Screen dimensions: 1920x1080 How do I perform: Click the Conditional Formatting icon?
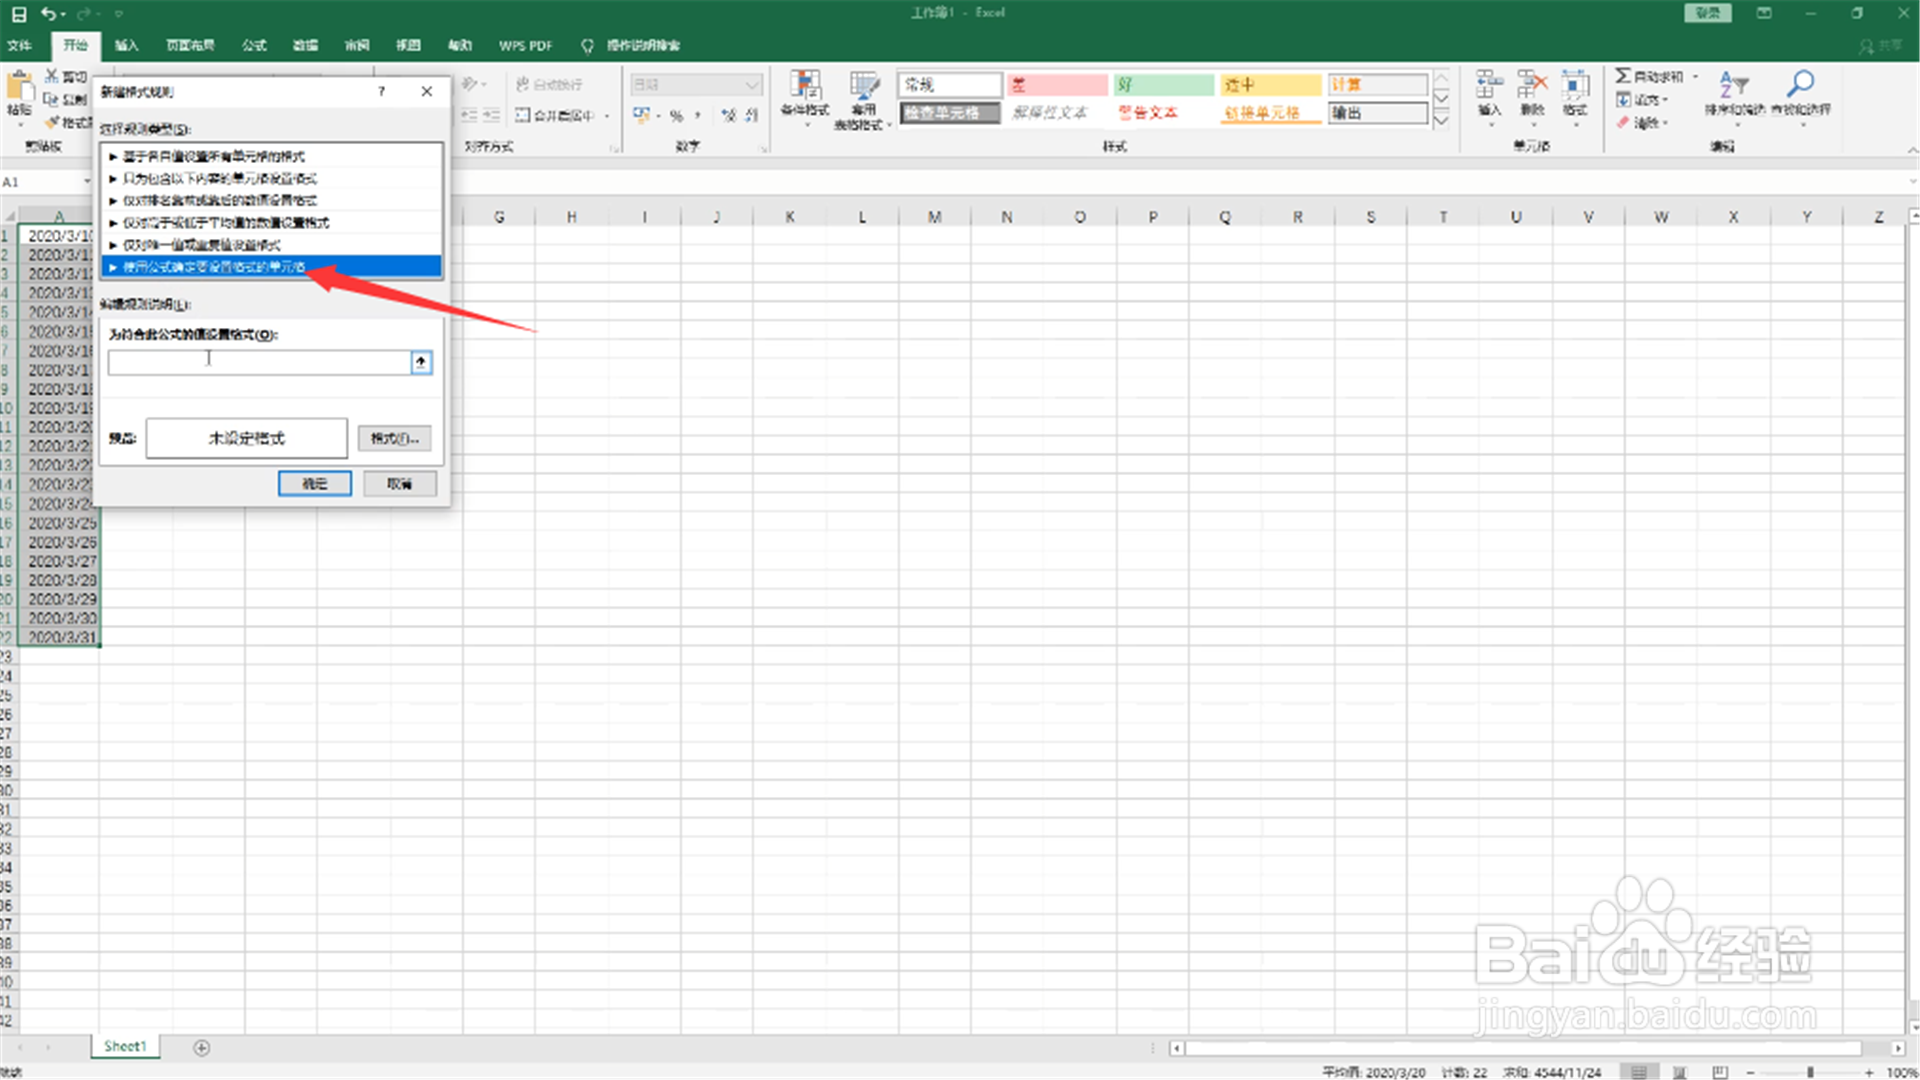pos(805,86)
